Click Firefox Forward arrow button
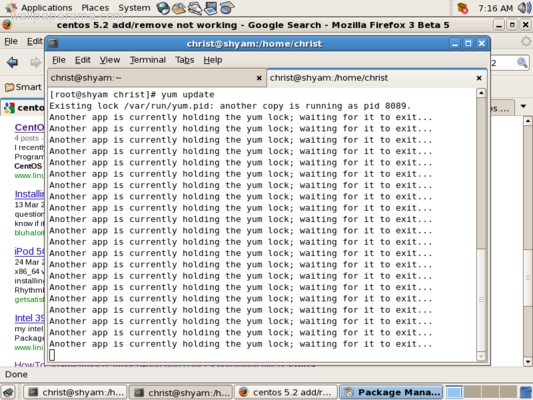The height and width of the screenshot is (400, 533). point(35,62)
